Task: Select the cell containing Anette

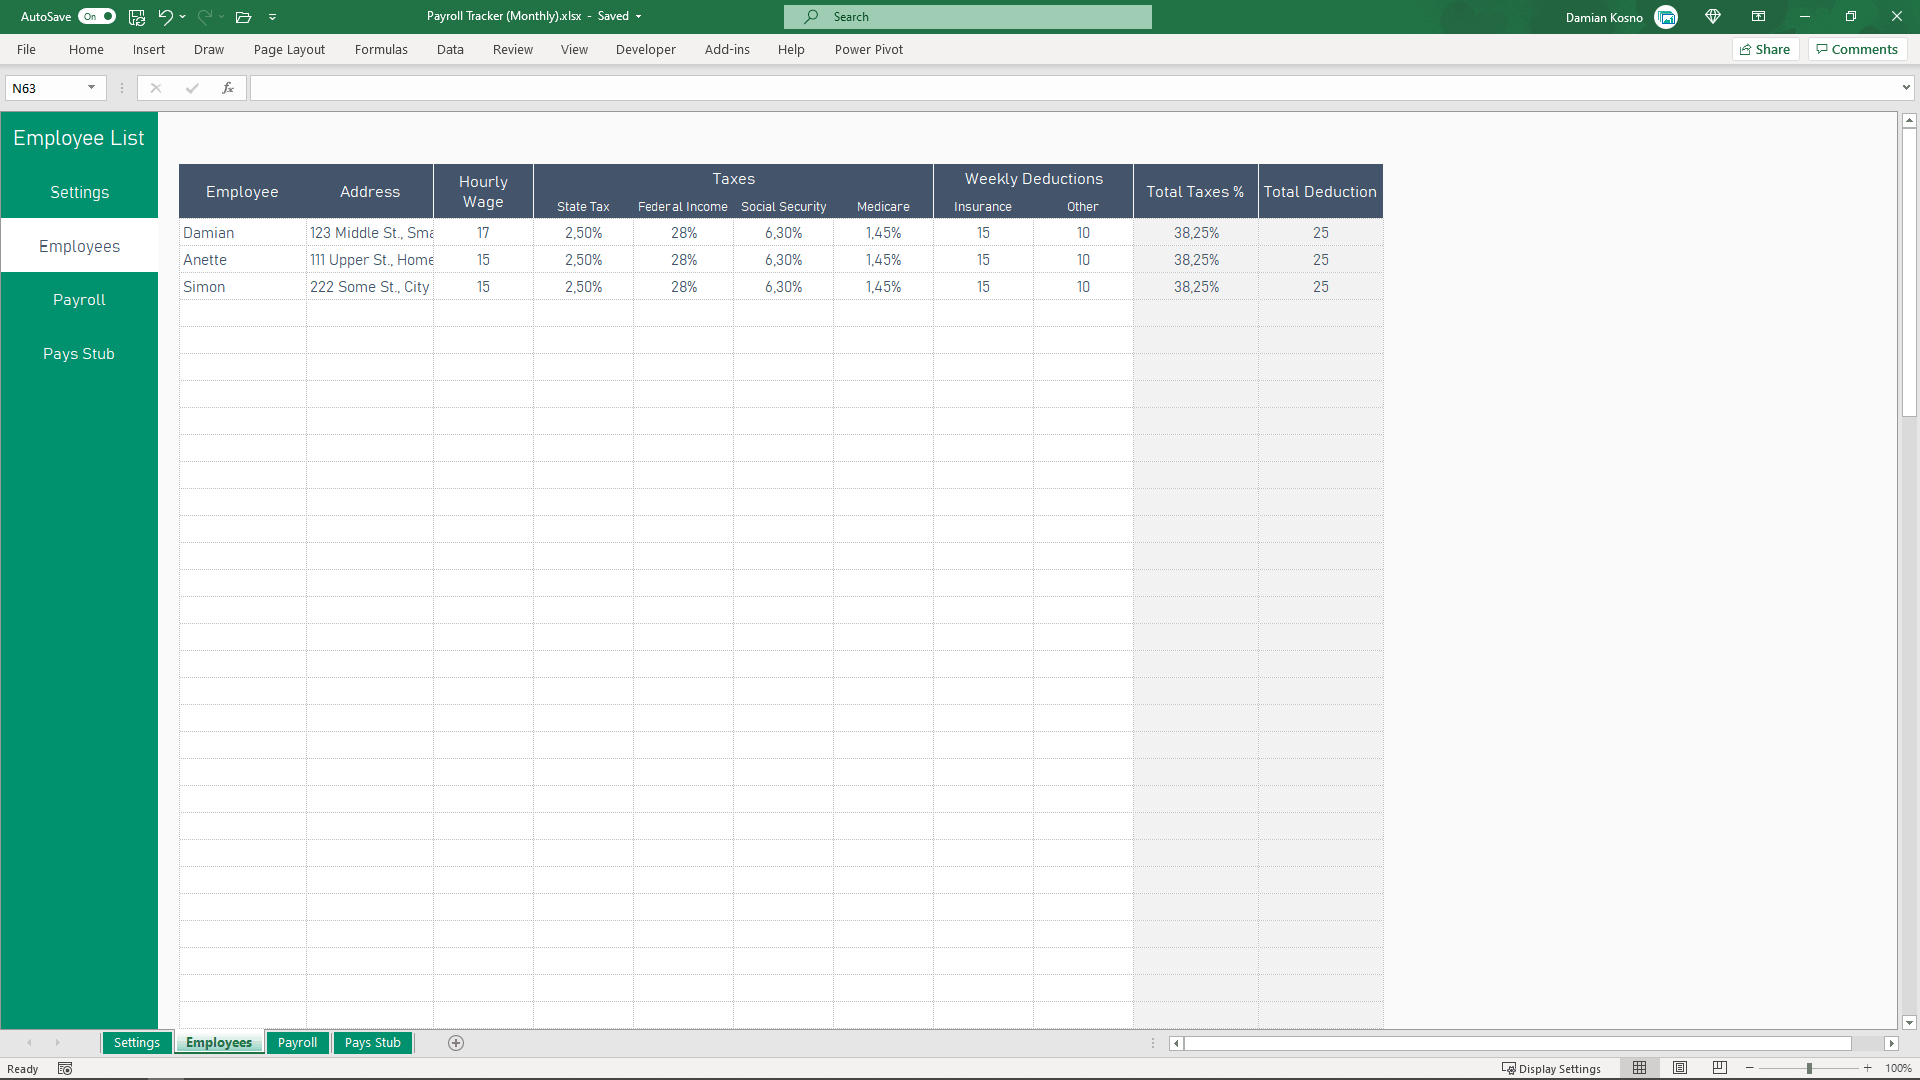Action: coord(243,260)
